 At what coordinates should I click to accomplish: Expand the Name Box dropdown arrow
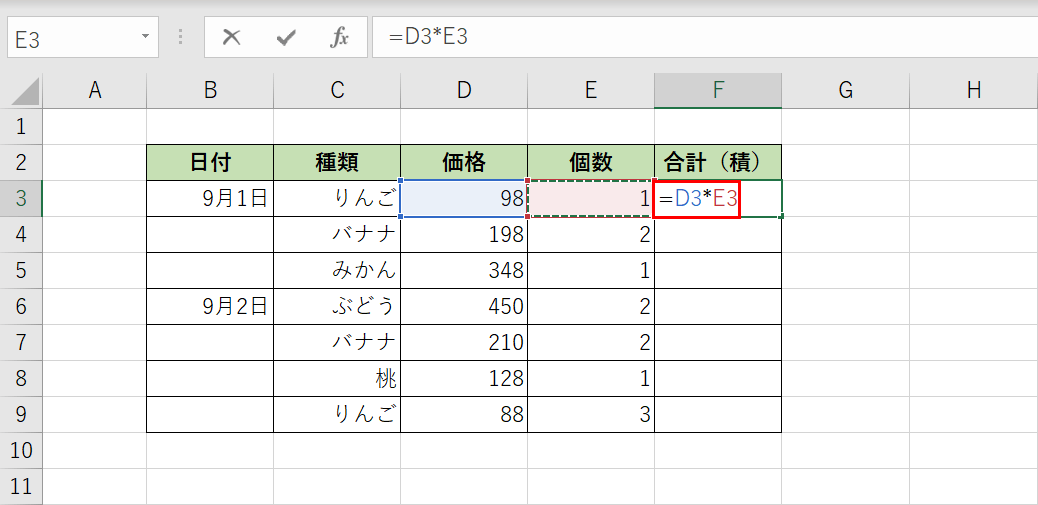tap(146, 36)
